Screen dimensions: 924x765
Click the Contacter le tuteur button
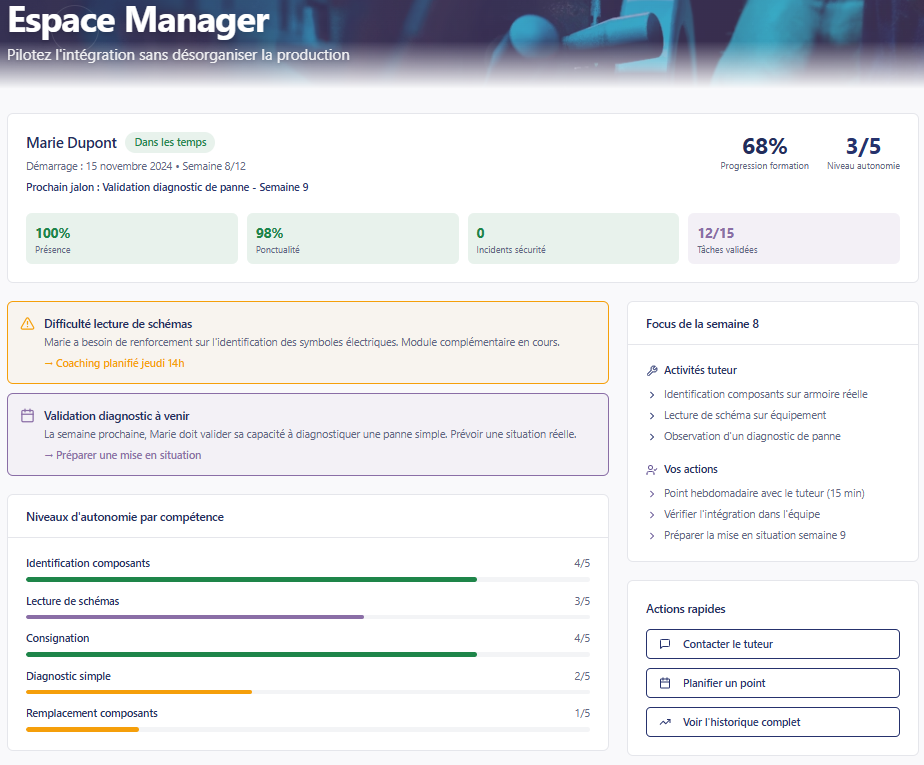click(772, 644)
